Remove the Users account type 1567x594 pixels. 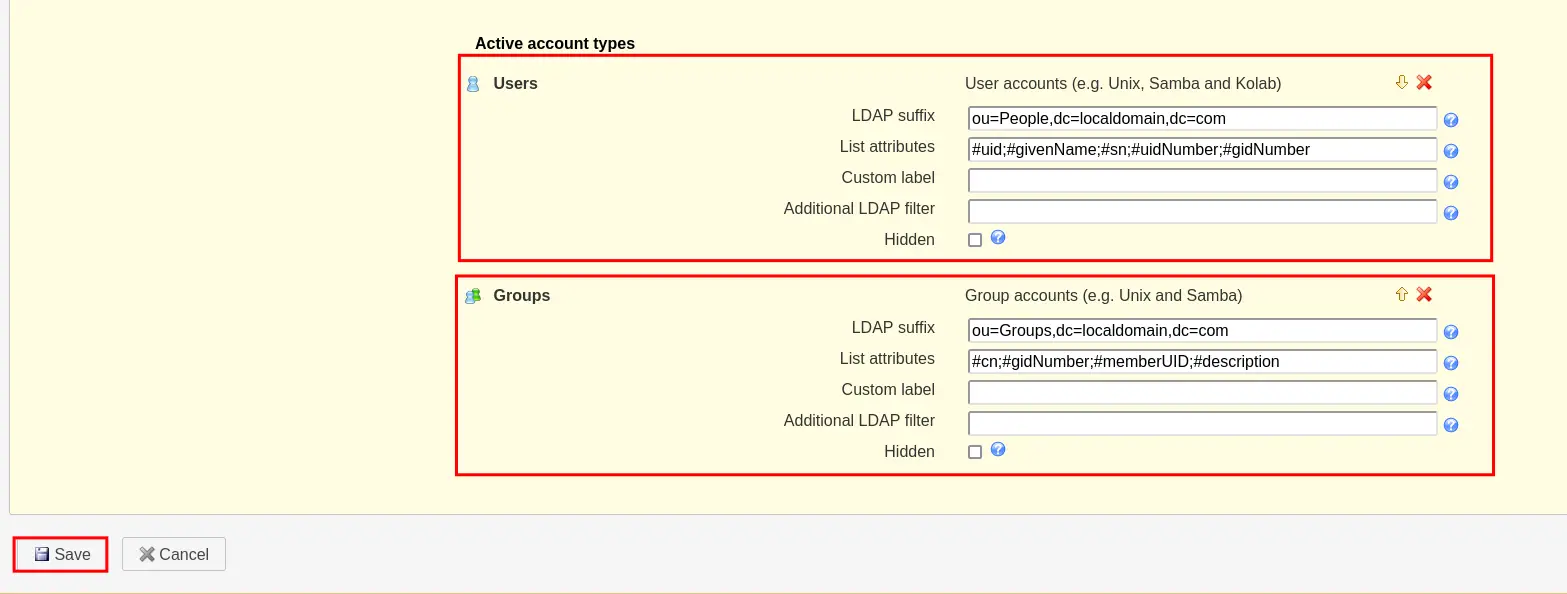click(x=1424, y=82)
